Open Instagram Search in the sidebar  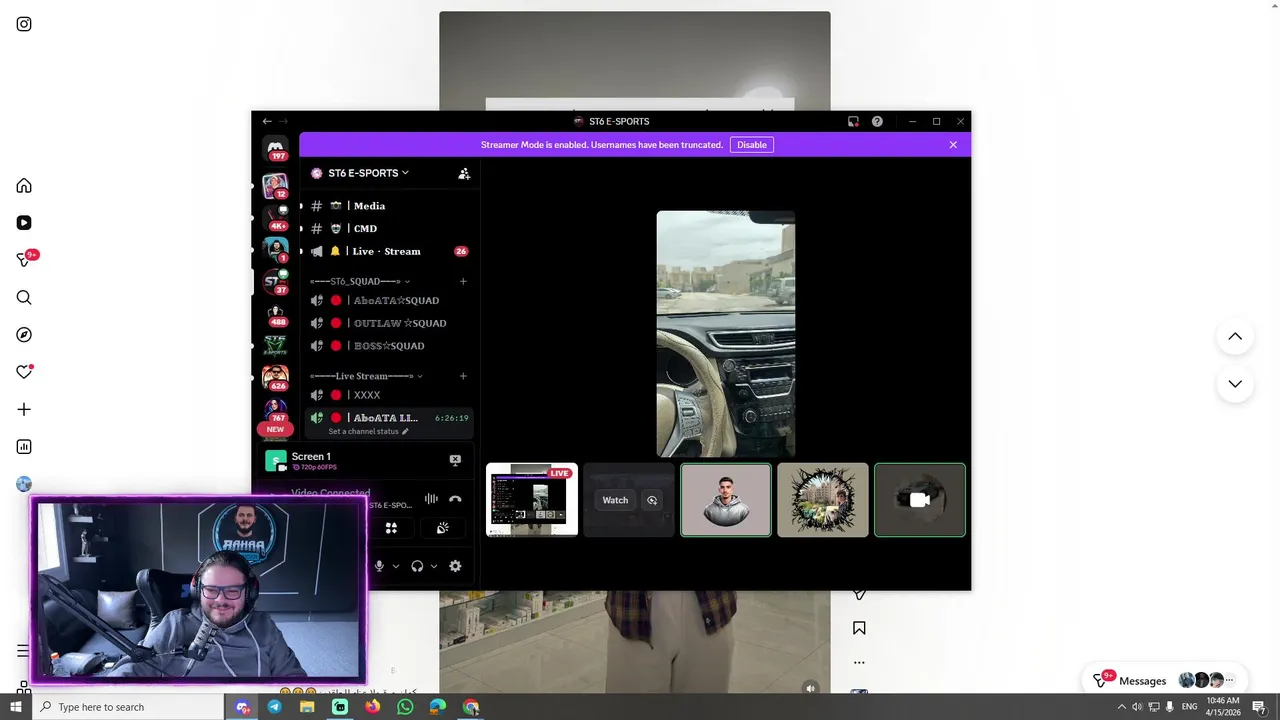tap(24, 297)
